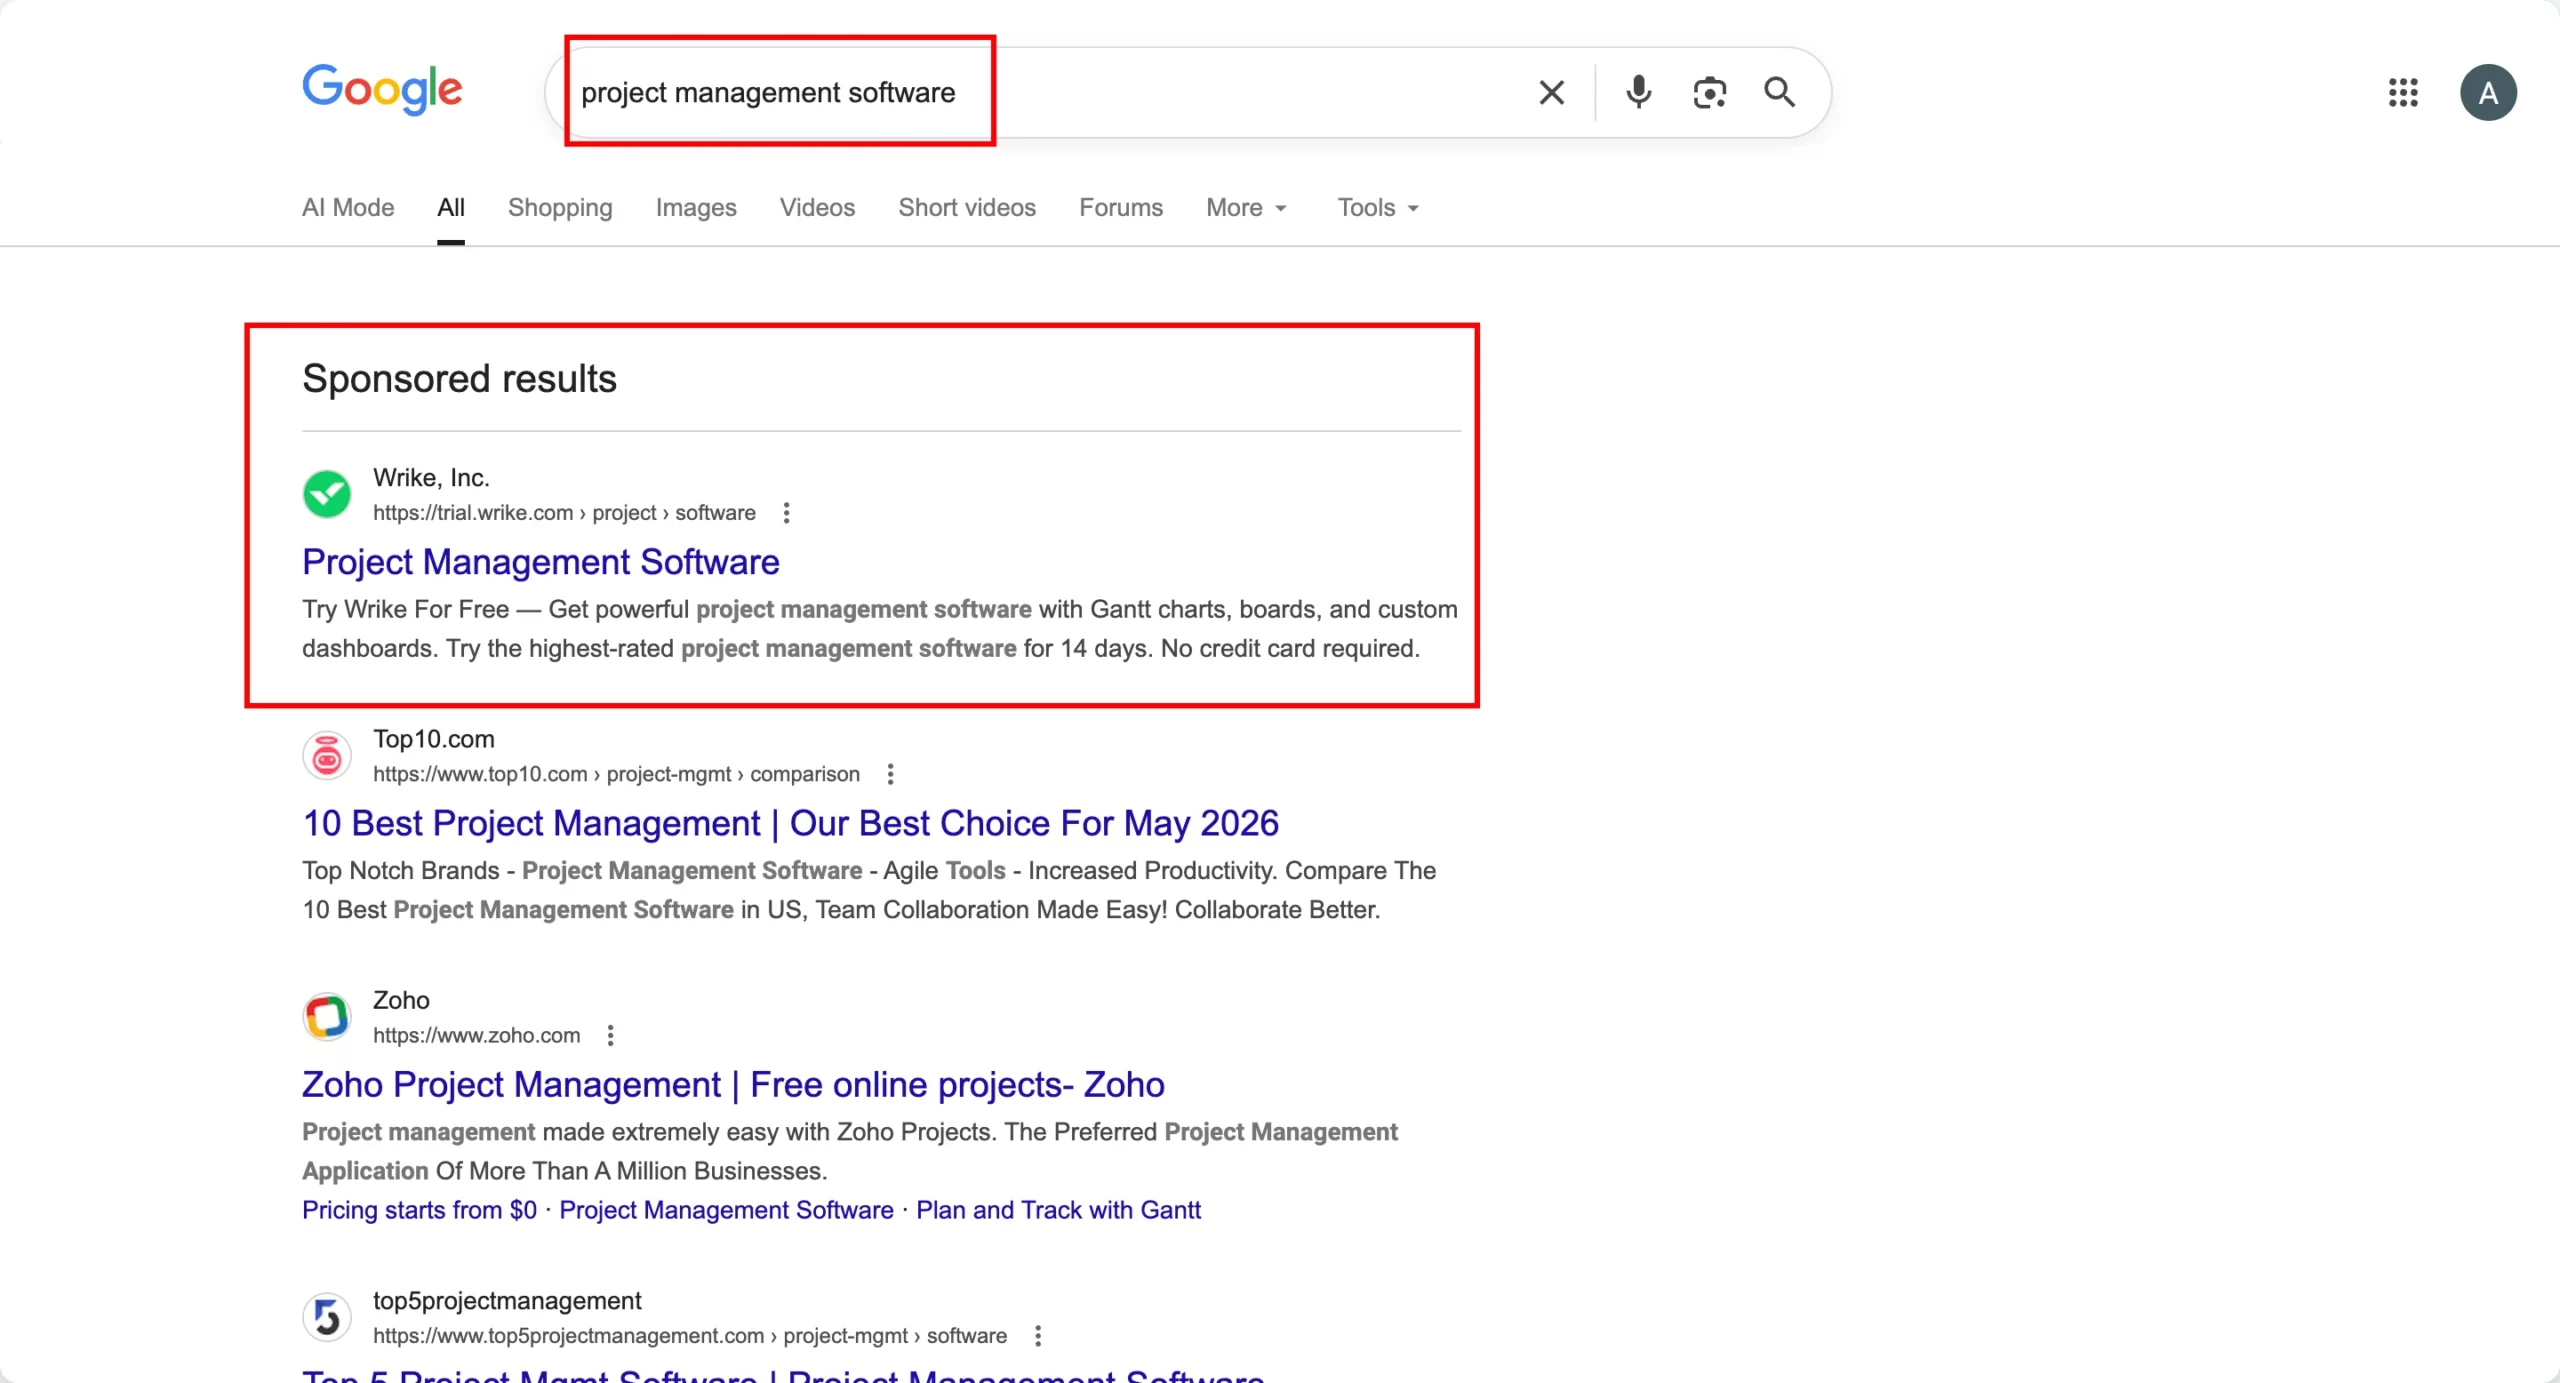The height and width of the screenshot is (1383, 2560).
Task: Open the Short videos tab
Action: [967, 207]
